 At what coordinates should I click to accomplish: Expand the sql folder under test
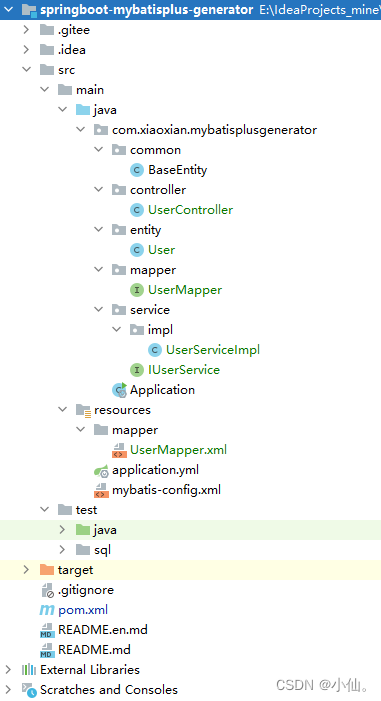[62, 549]
